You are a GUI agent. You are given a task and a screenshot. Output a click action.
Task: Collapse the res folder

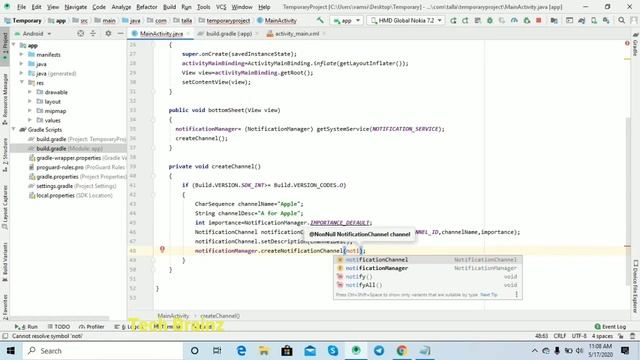click(21, 82)
